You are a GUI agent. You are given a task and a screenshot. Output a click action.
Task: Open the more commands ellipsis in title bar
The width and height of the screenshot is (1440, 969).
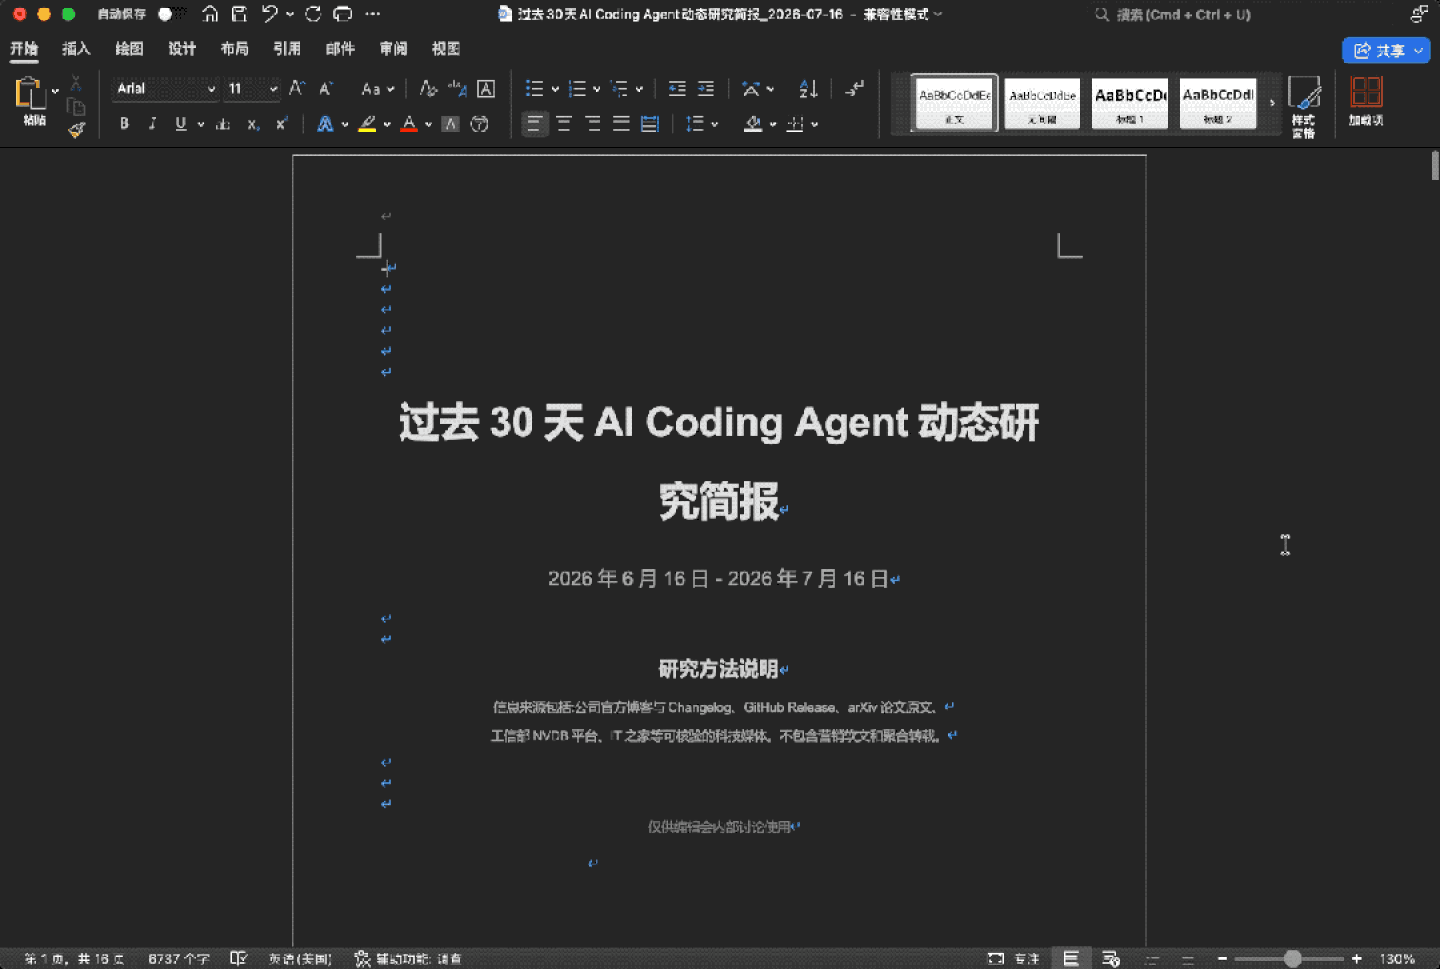click(x=373, y=14)
